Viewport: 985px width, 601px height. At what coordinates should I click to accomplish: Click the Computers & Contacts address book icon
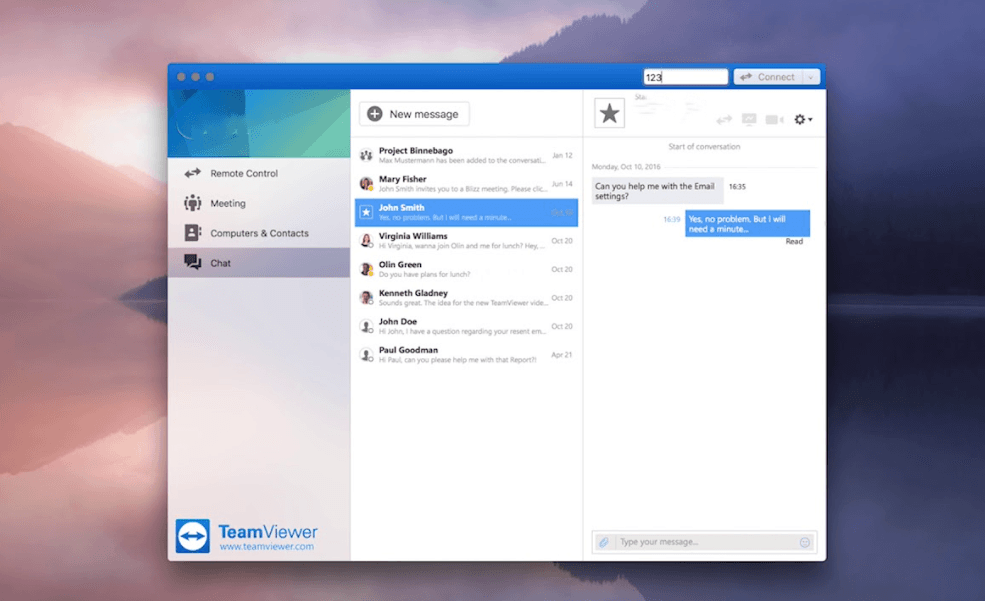tap(193, 233)
